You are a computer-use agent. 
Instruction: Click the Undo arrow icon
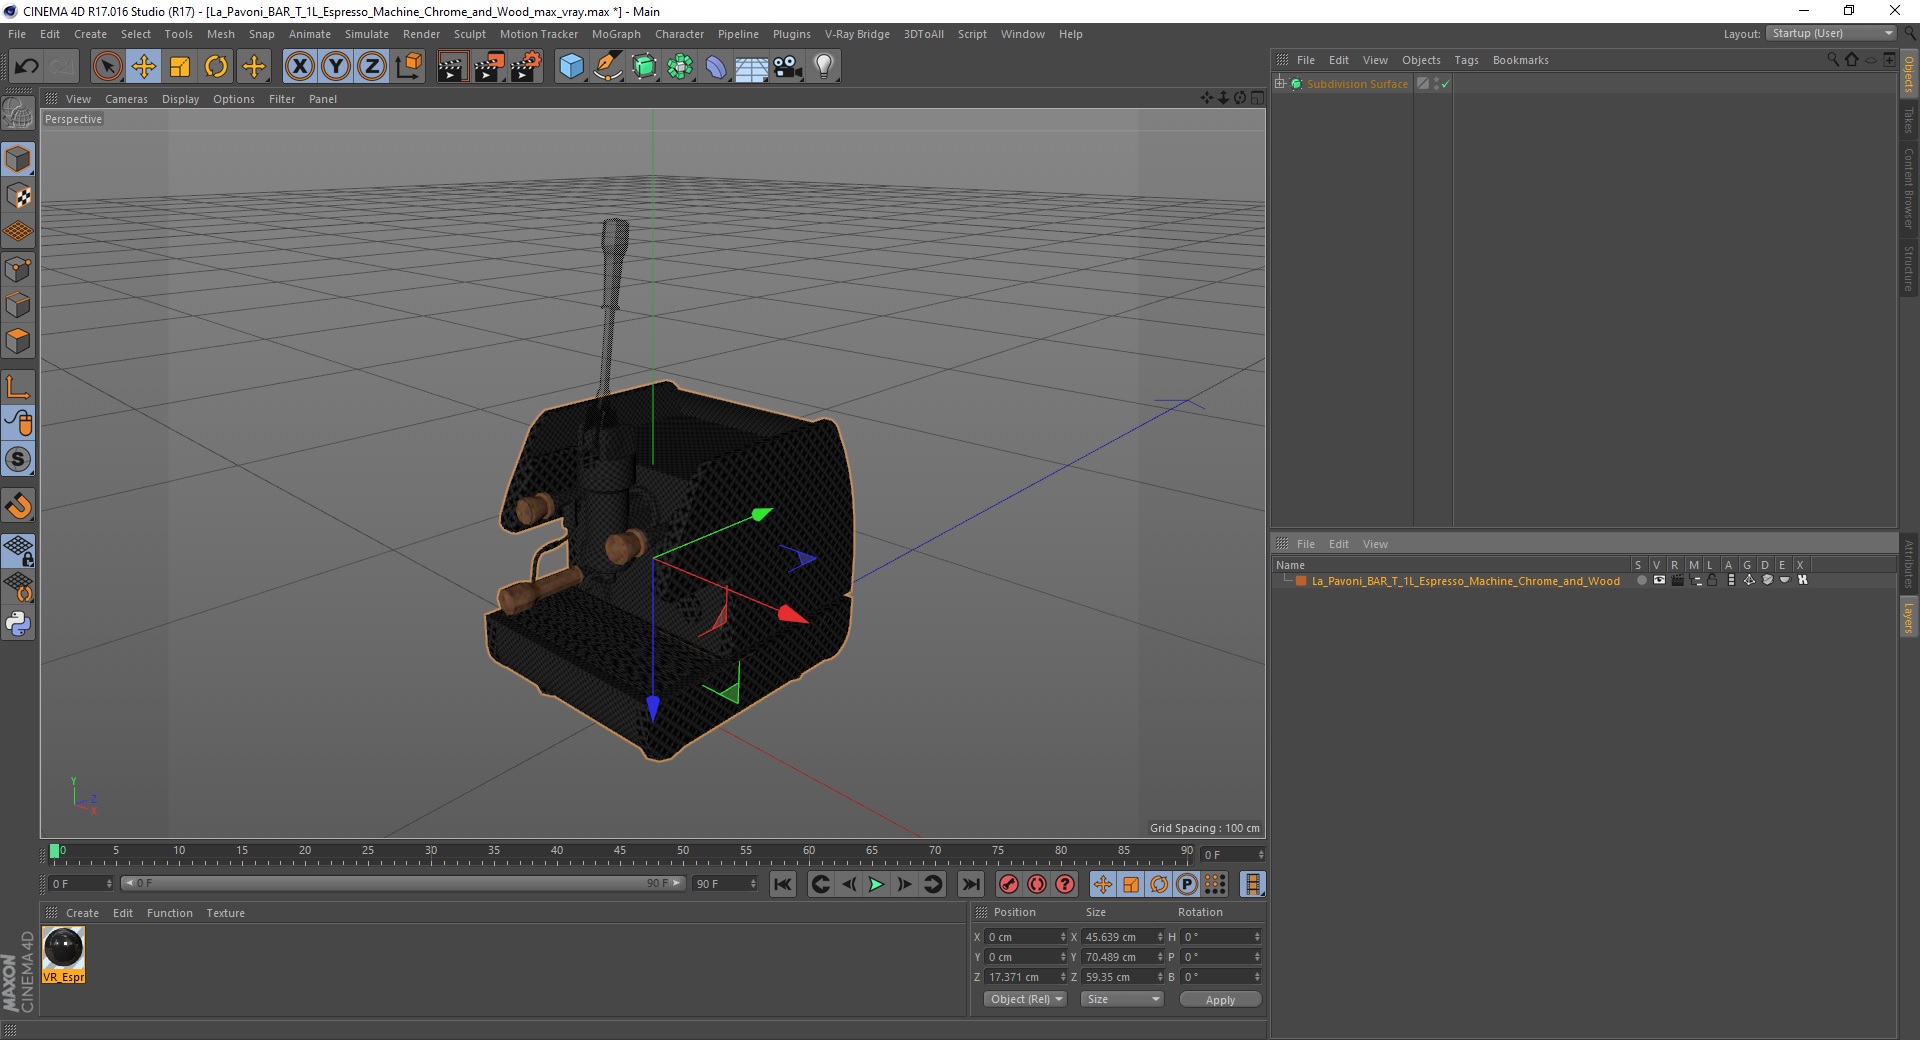pos(26,67)
